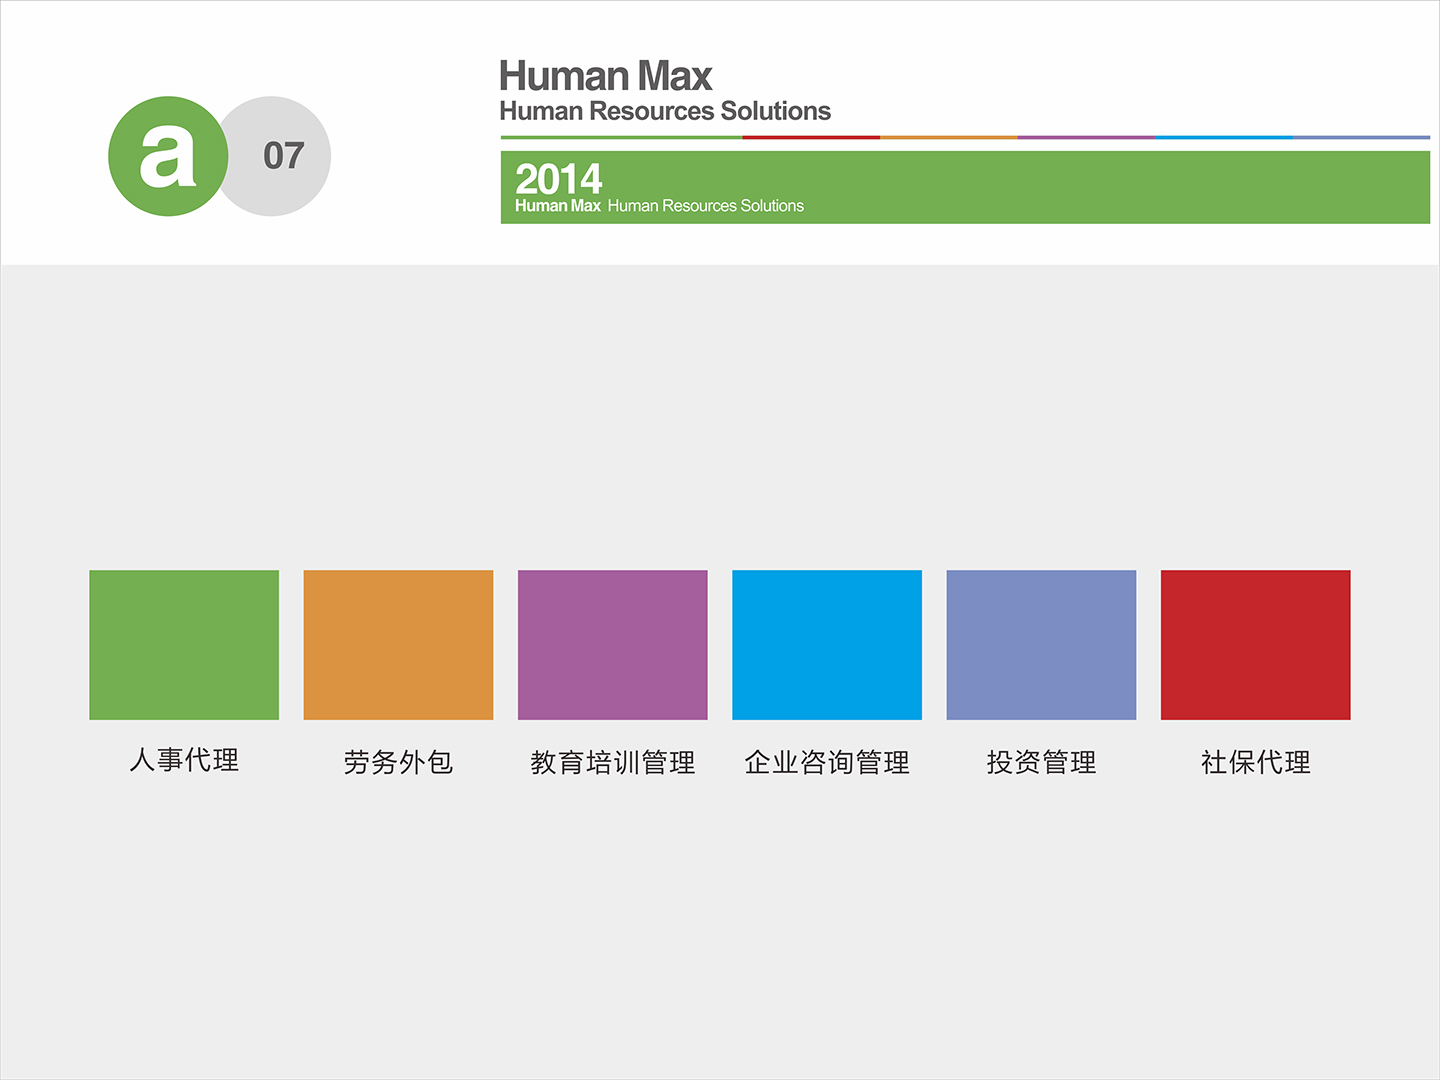
Task: Click the 投资管理 label
Action: 1041,763
